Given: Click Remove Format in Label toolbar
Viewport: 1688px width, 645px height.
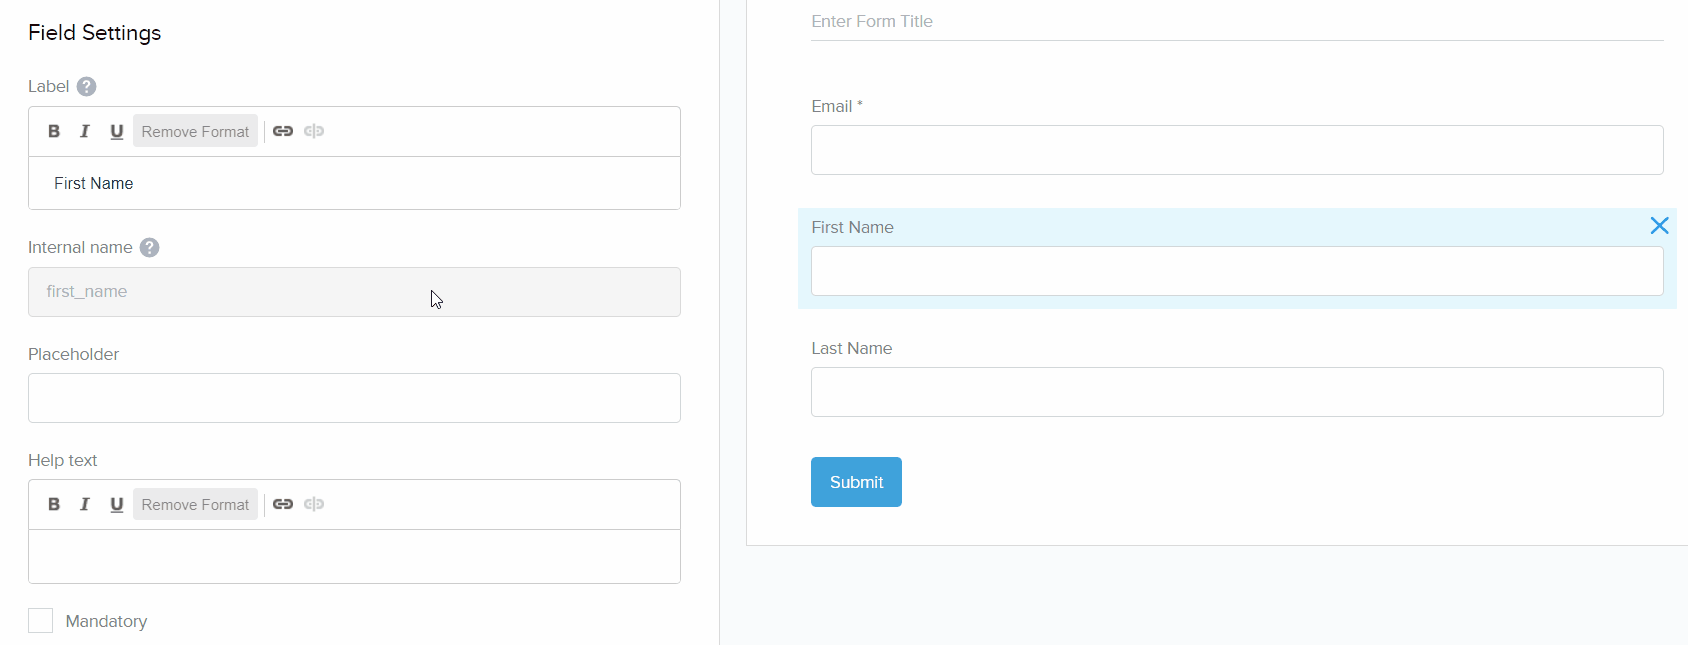Looking at the screenshot, I should coord(195,131).
